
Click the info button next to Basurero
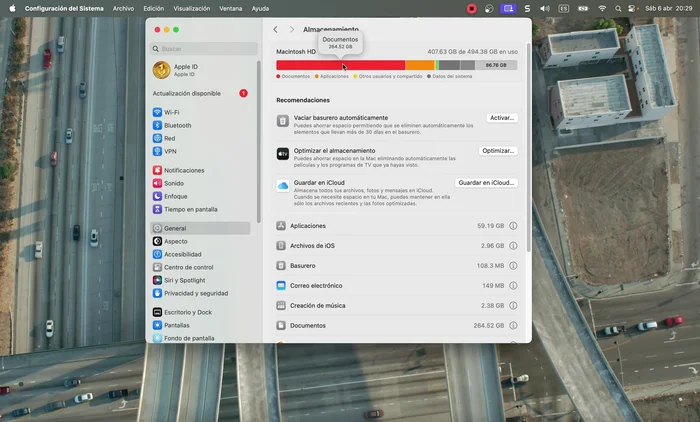tap(513, 266)
